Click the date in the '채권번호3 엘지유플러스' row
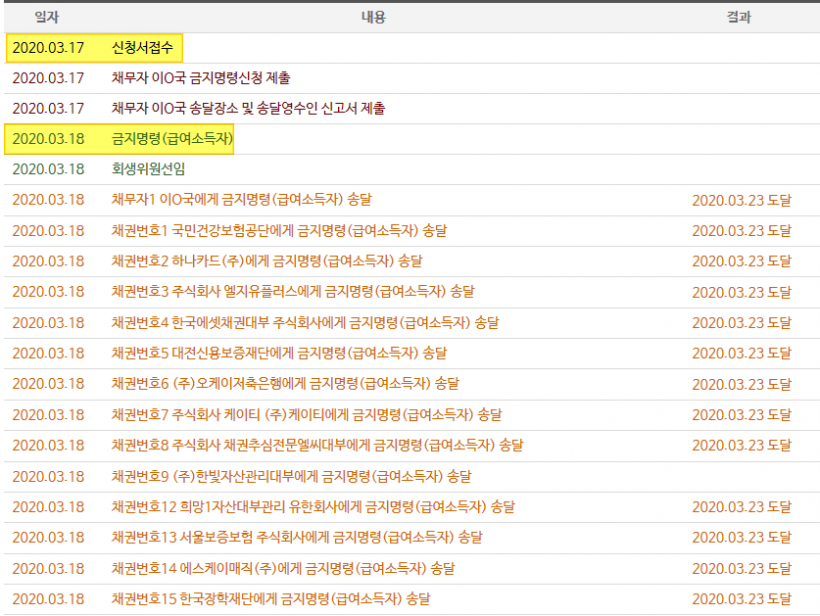 click(48, 291)
